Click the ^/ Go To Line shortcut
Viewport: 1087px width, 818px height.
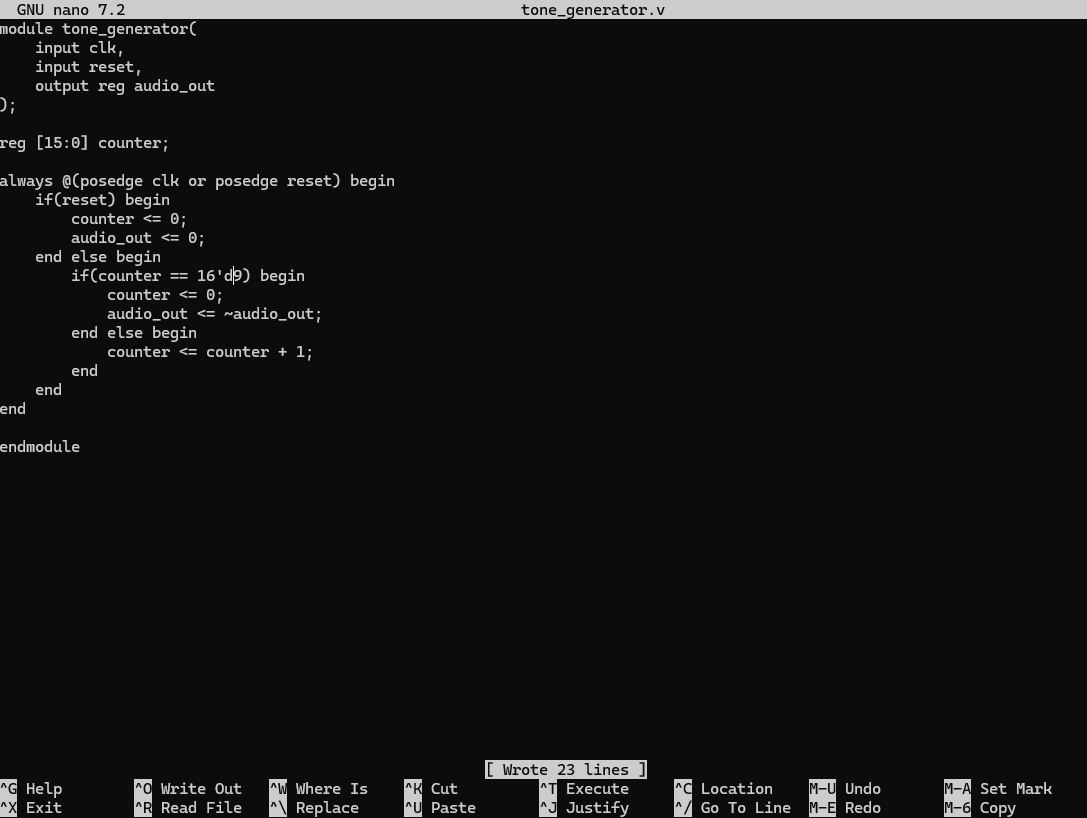[732, 808]
